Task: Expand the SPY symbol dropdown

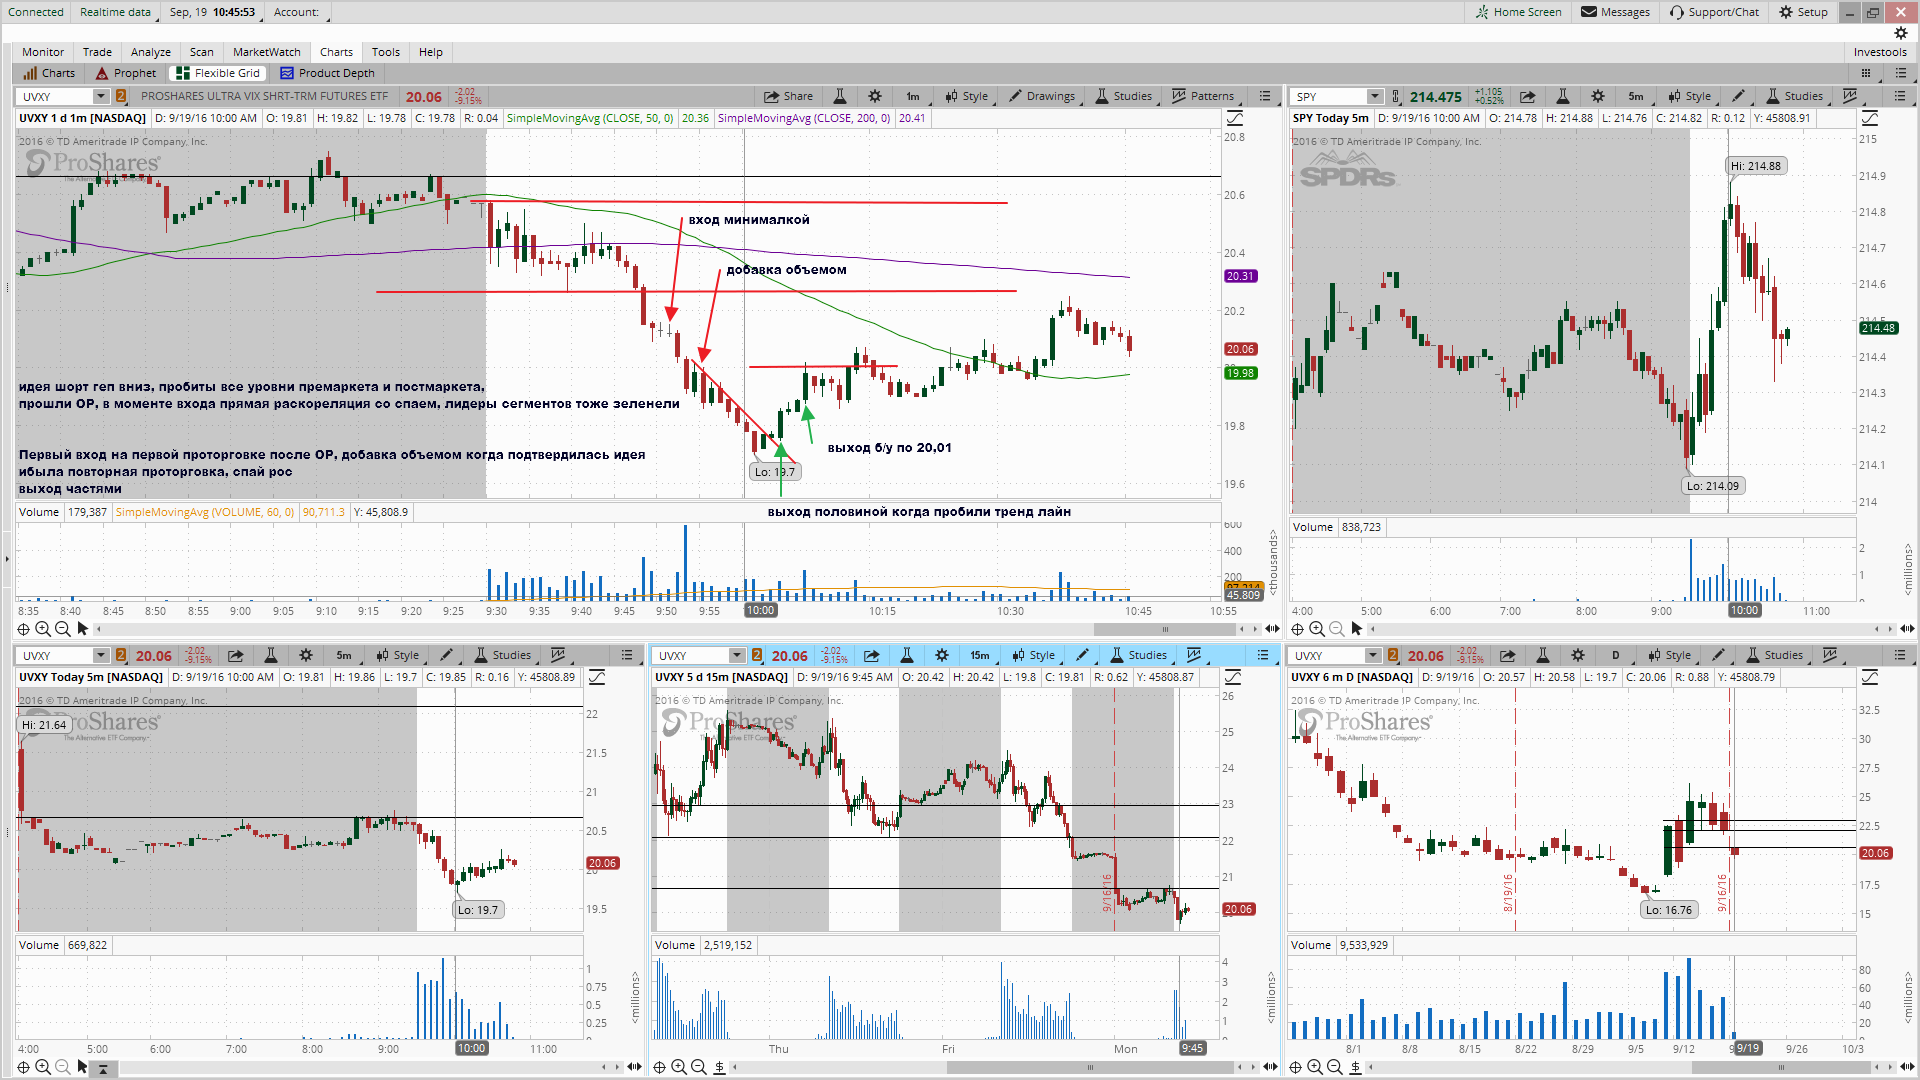Action: 1375,96
